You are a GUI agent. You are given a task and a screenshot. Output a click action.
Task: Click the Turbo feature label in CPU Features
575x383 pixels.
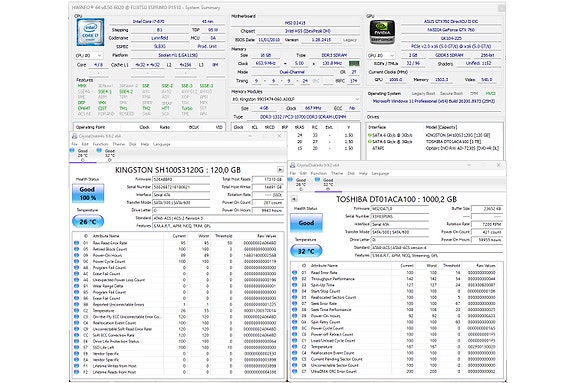(187, 108)
